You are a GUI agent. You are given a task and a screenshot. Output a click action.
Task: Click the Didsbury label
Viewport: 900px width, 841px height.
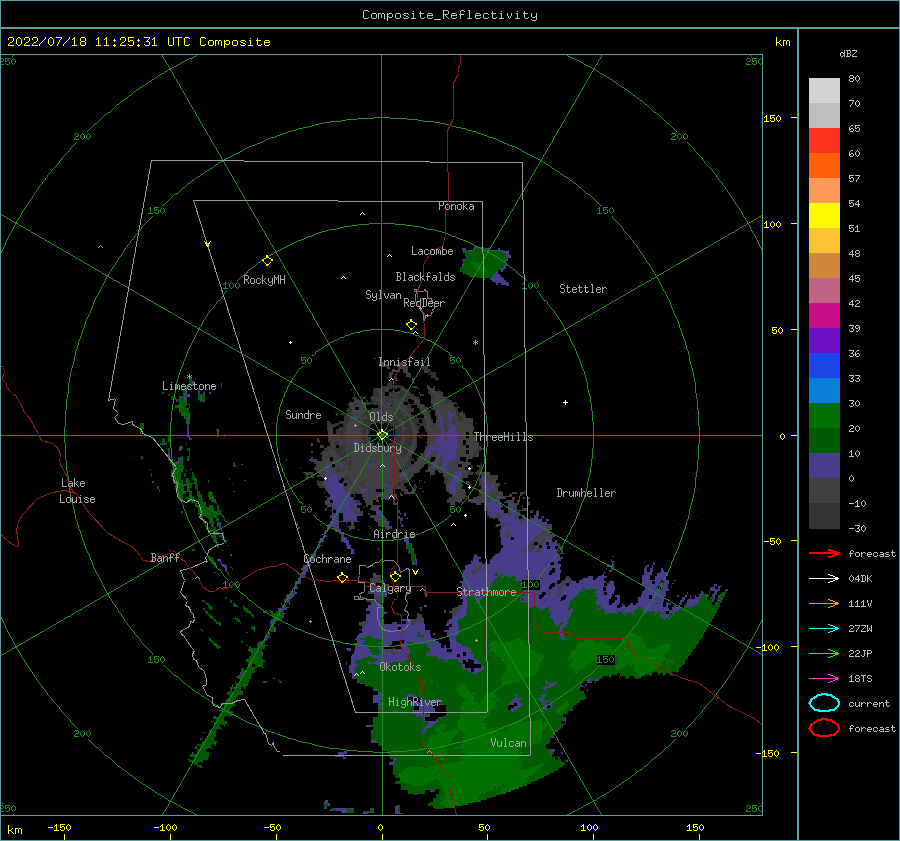(378, 448)
